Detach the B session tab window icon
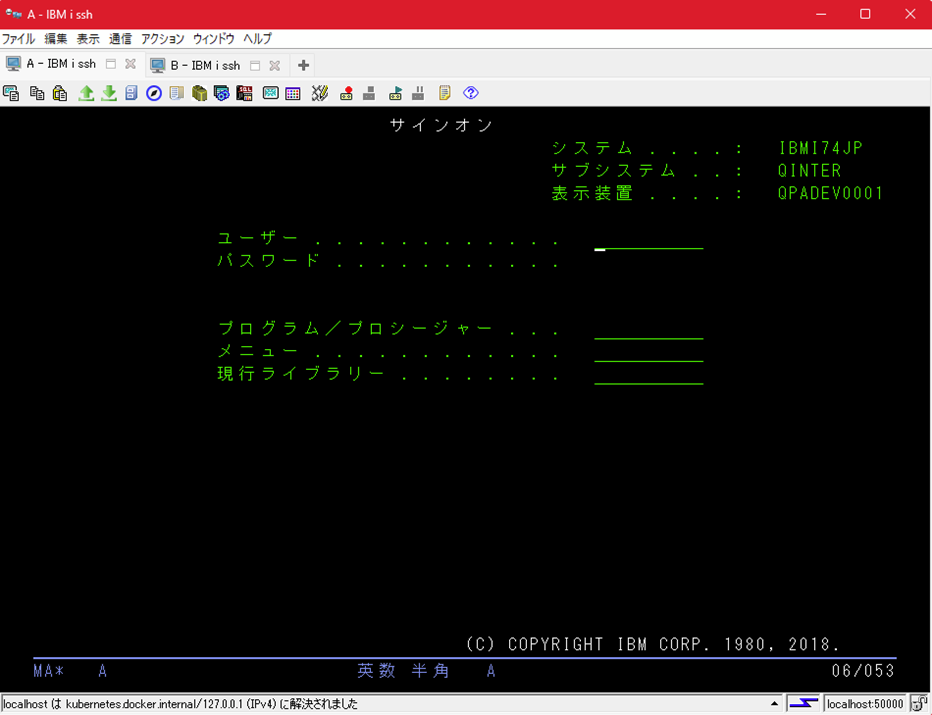Viewport: 932px width, 715px height. pyautogui.click(x=255, y=65)
